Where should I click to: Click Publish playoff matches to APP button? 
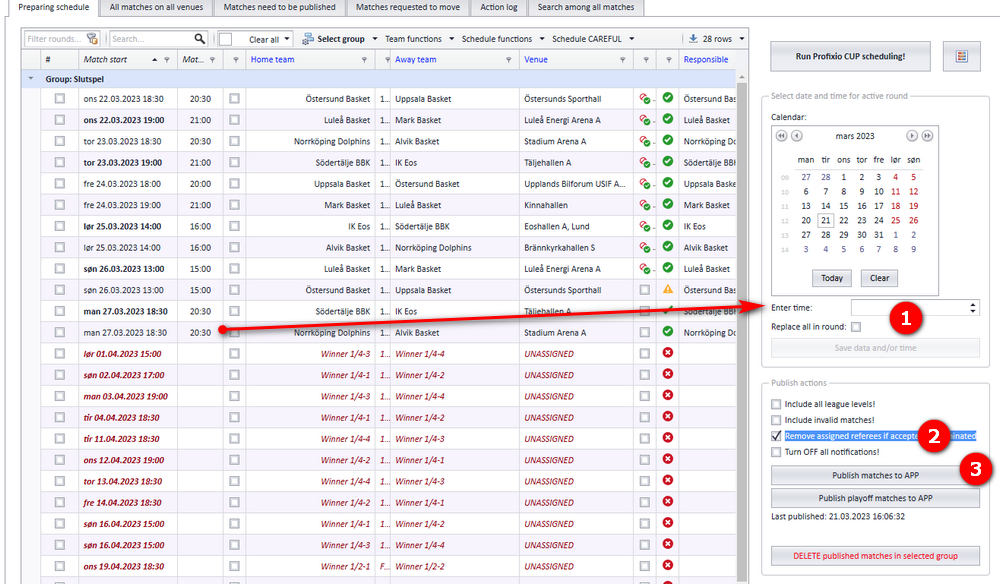875,498
